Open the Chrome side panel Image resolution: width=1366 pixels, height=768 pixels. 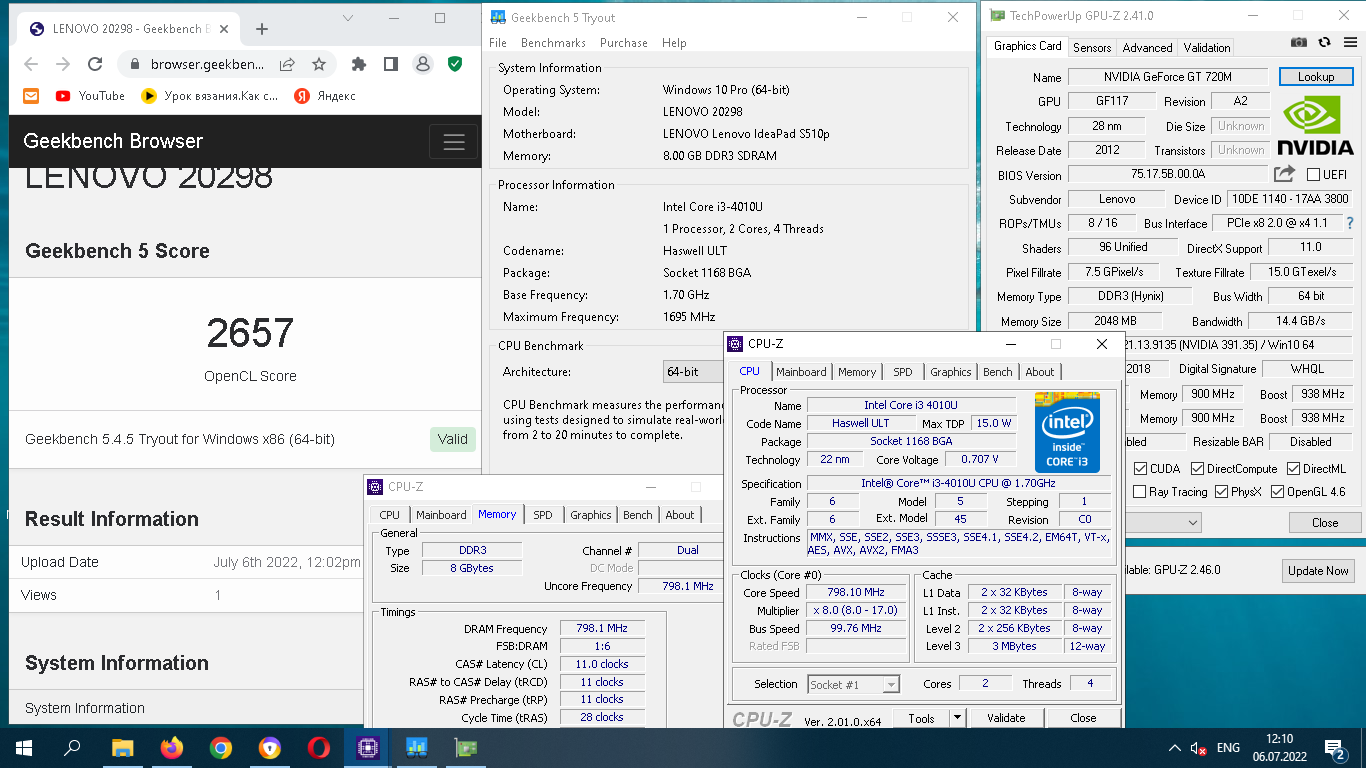391,64
